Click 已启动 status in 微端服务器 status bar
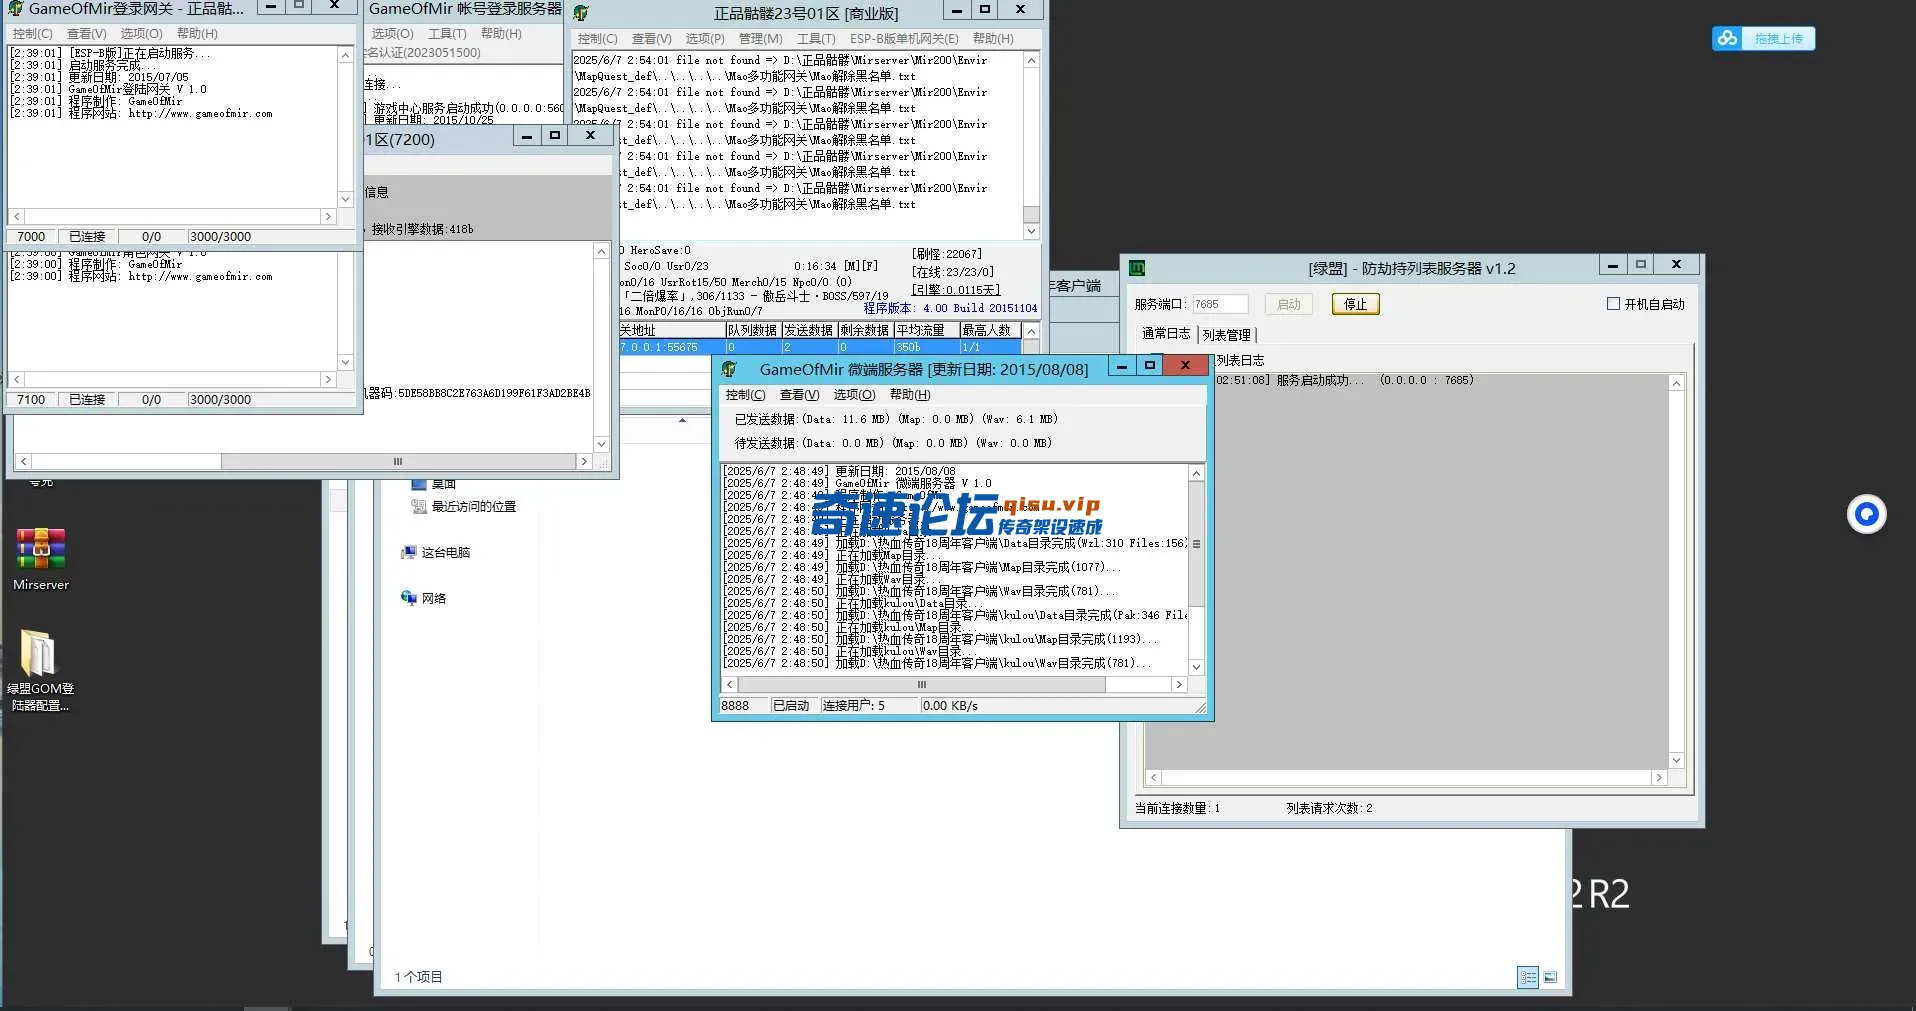The height and width of the screenshot is (1011, 1916). coord(791,706)
